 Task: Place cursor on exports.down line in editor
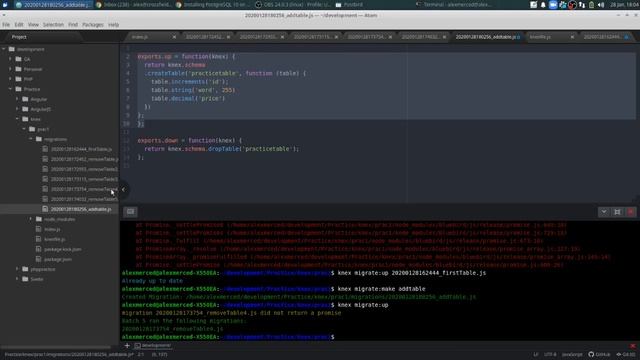[190, 140]
